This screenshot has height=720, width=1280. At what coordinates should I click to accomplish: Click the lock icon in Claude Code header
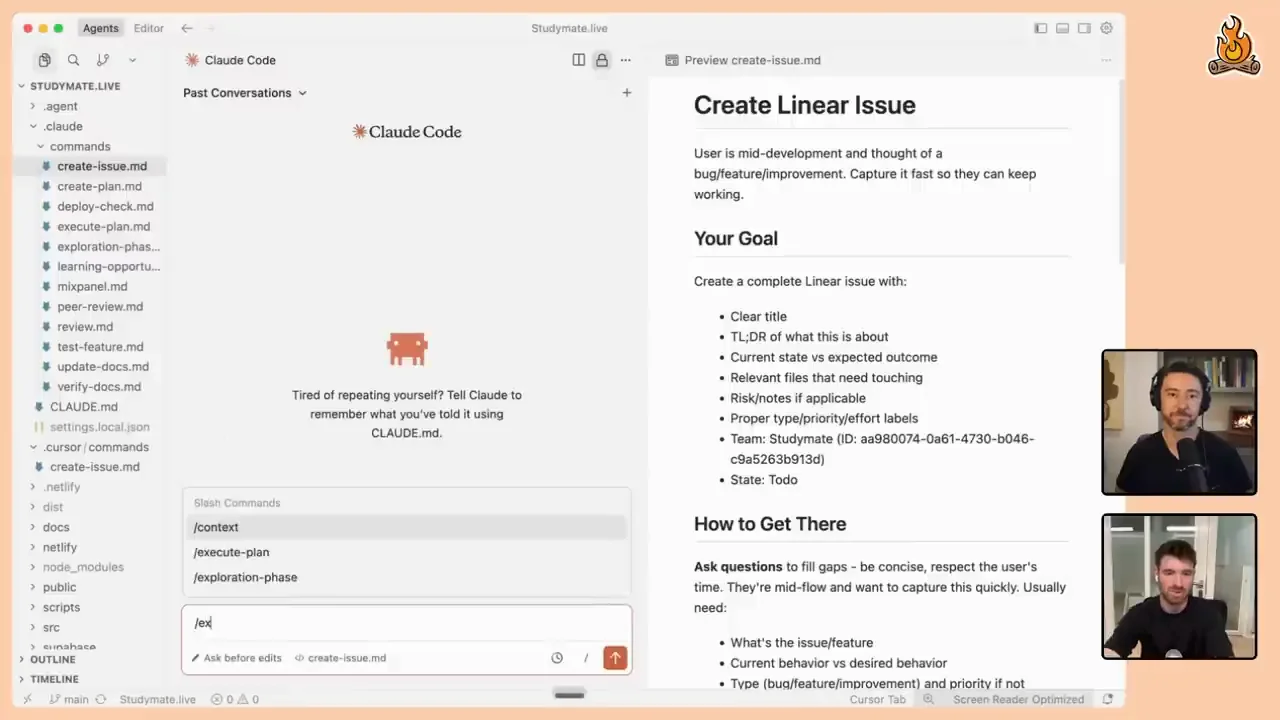tap(601, 60)
